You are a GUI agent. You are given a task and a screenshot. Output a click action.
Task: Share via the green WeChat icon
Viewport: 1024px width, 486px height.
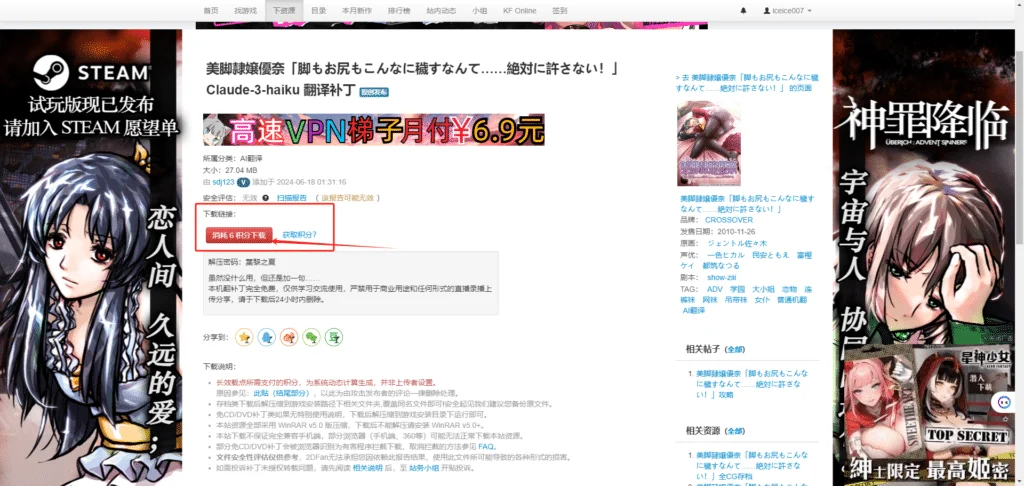(x=312, y=337)
